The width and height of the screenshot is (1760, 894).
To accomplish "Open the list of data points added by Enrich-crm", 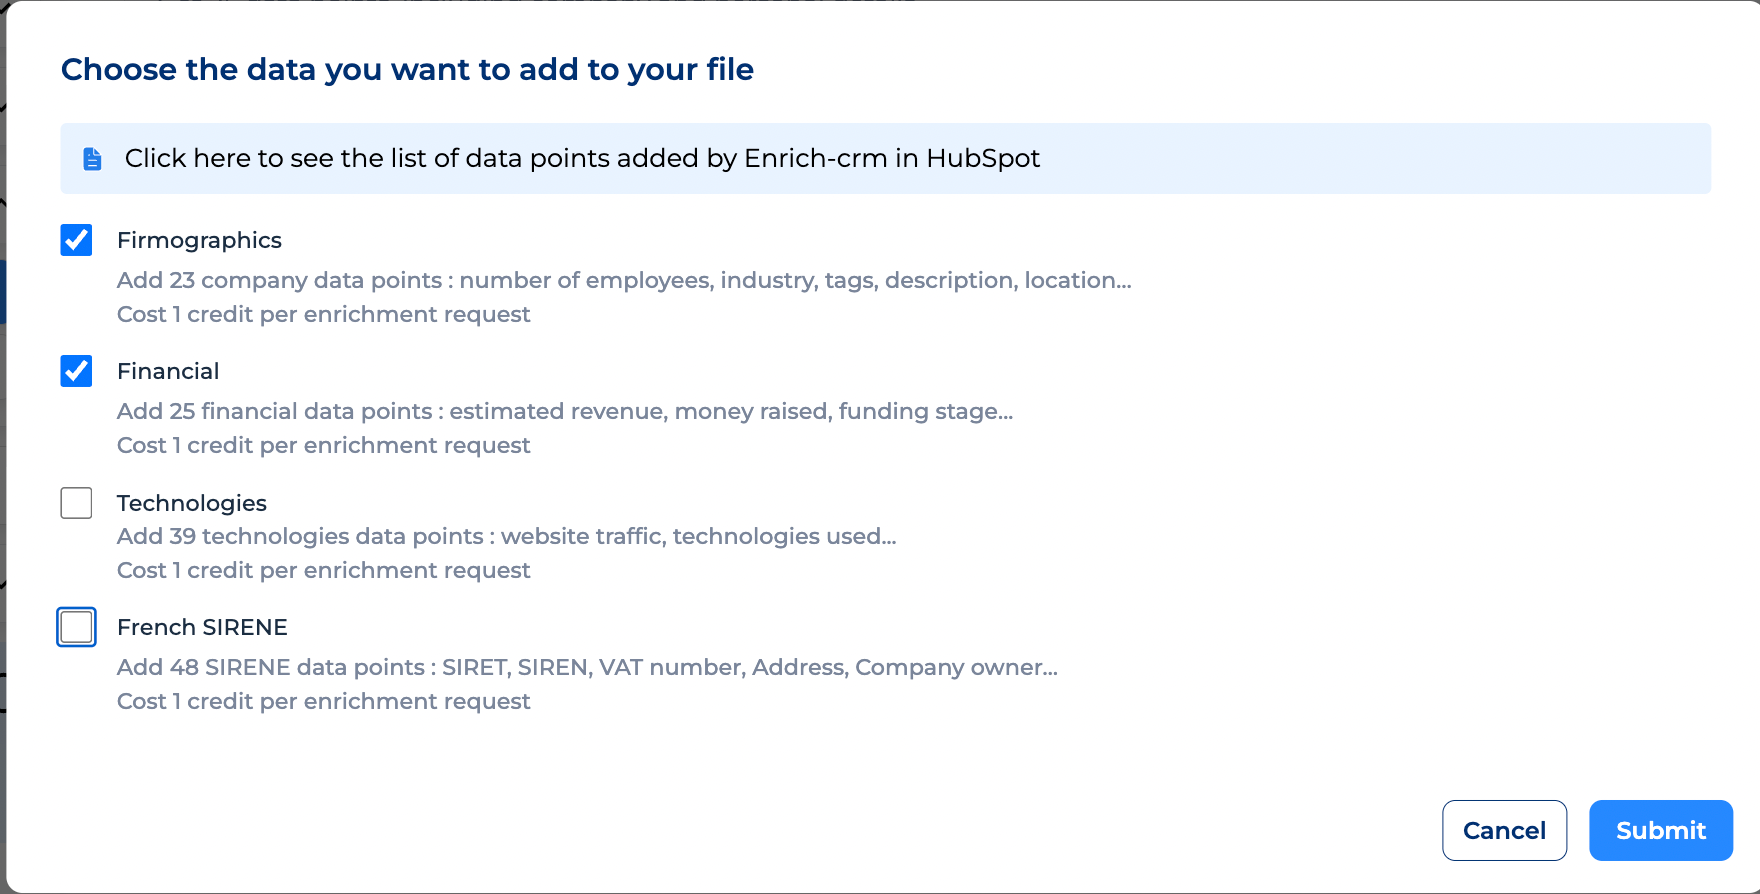I will click(582, 158).
